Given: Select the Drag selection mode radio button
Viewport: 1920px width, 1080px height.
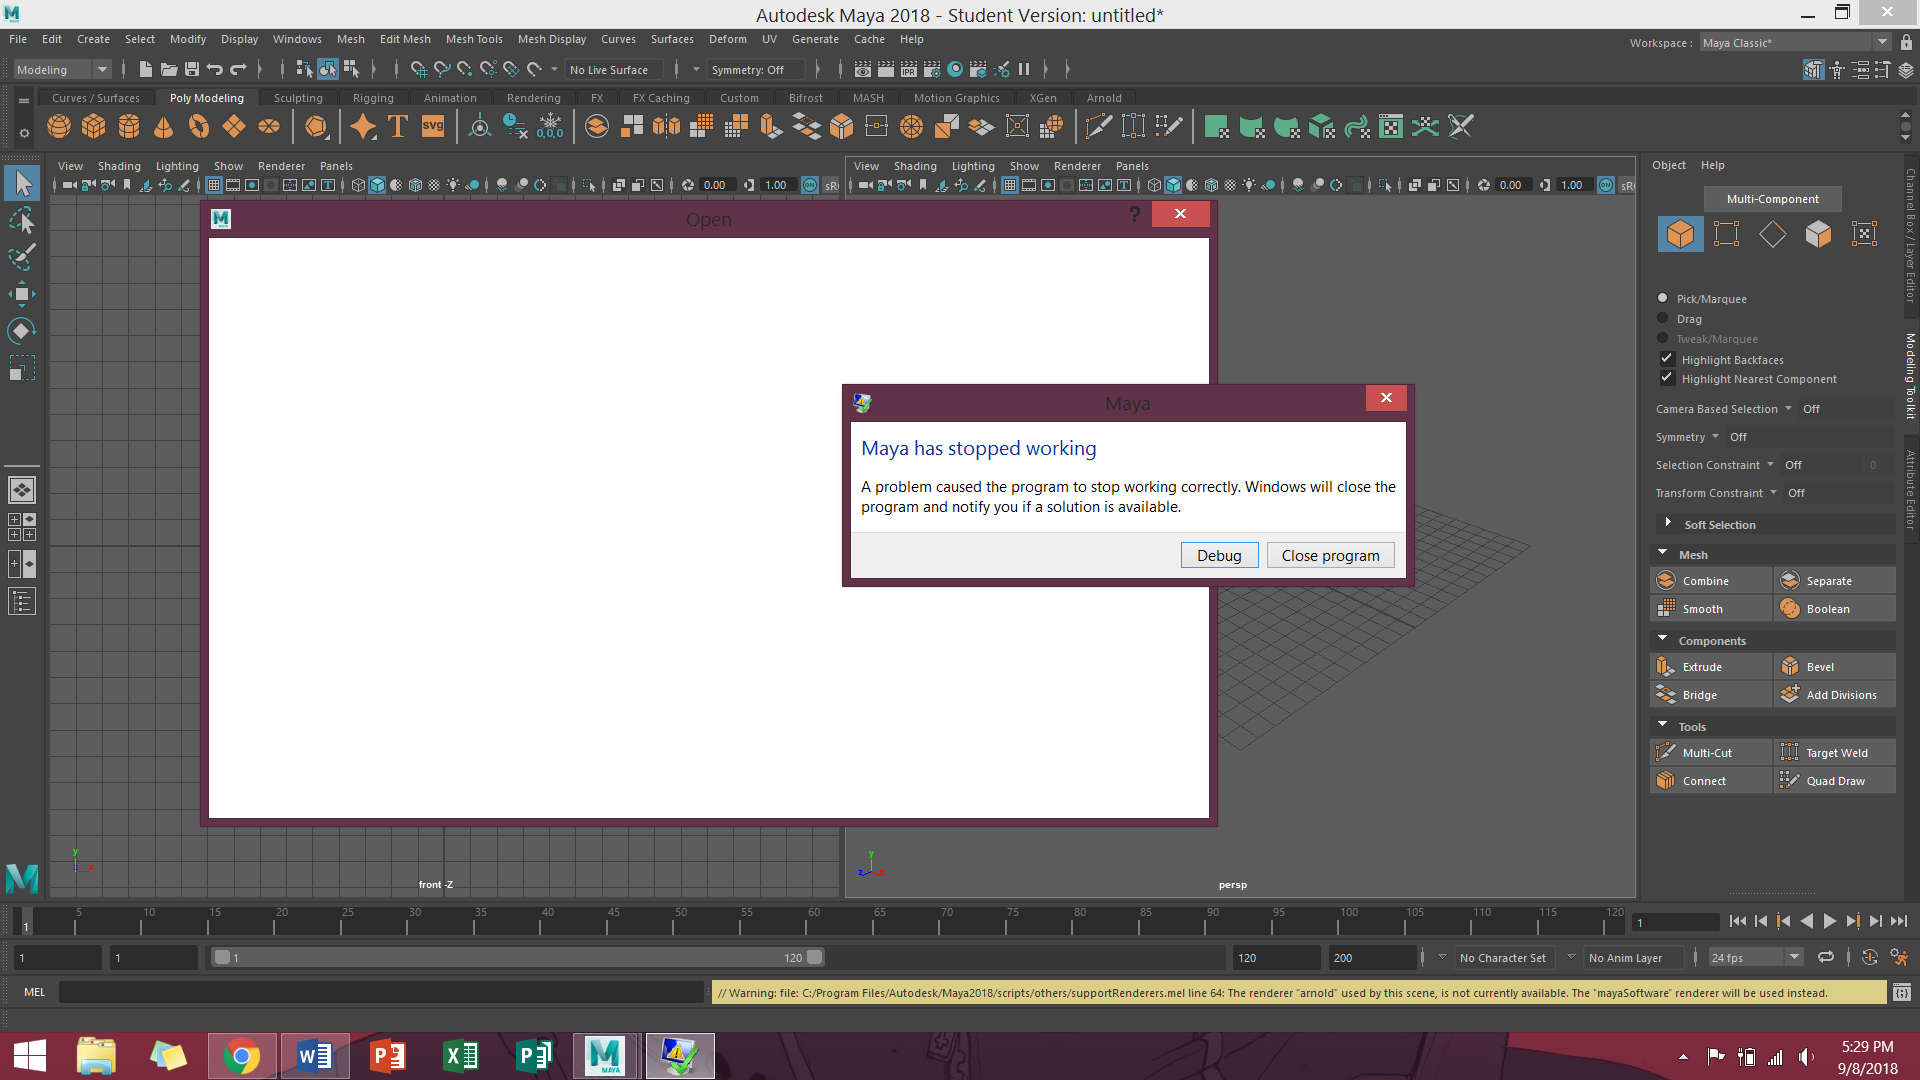Looking at the screenshot, I should click(1663, 318).
